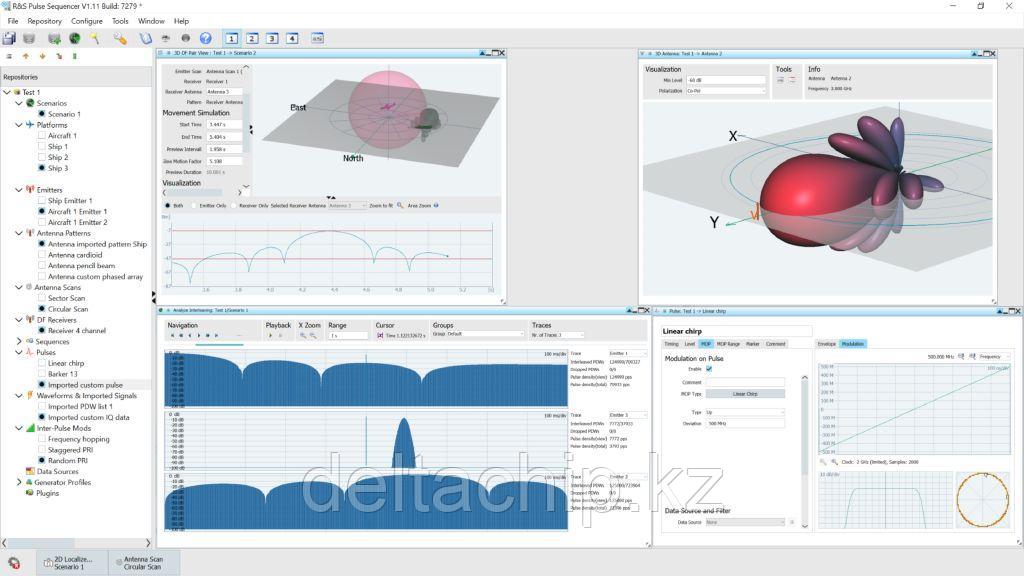Toggle the Antenna cardioid checkbox
Viewport: 1024px width, 576px height.
click(42, 255)
